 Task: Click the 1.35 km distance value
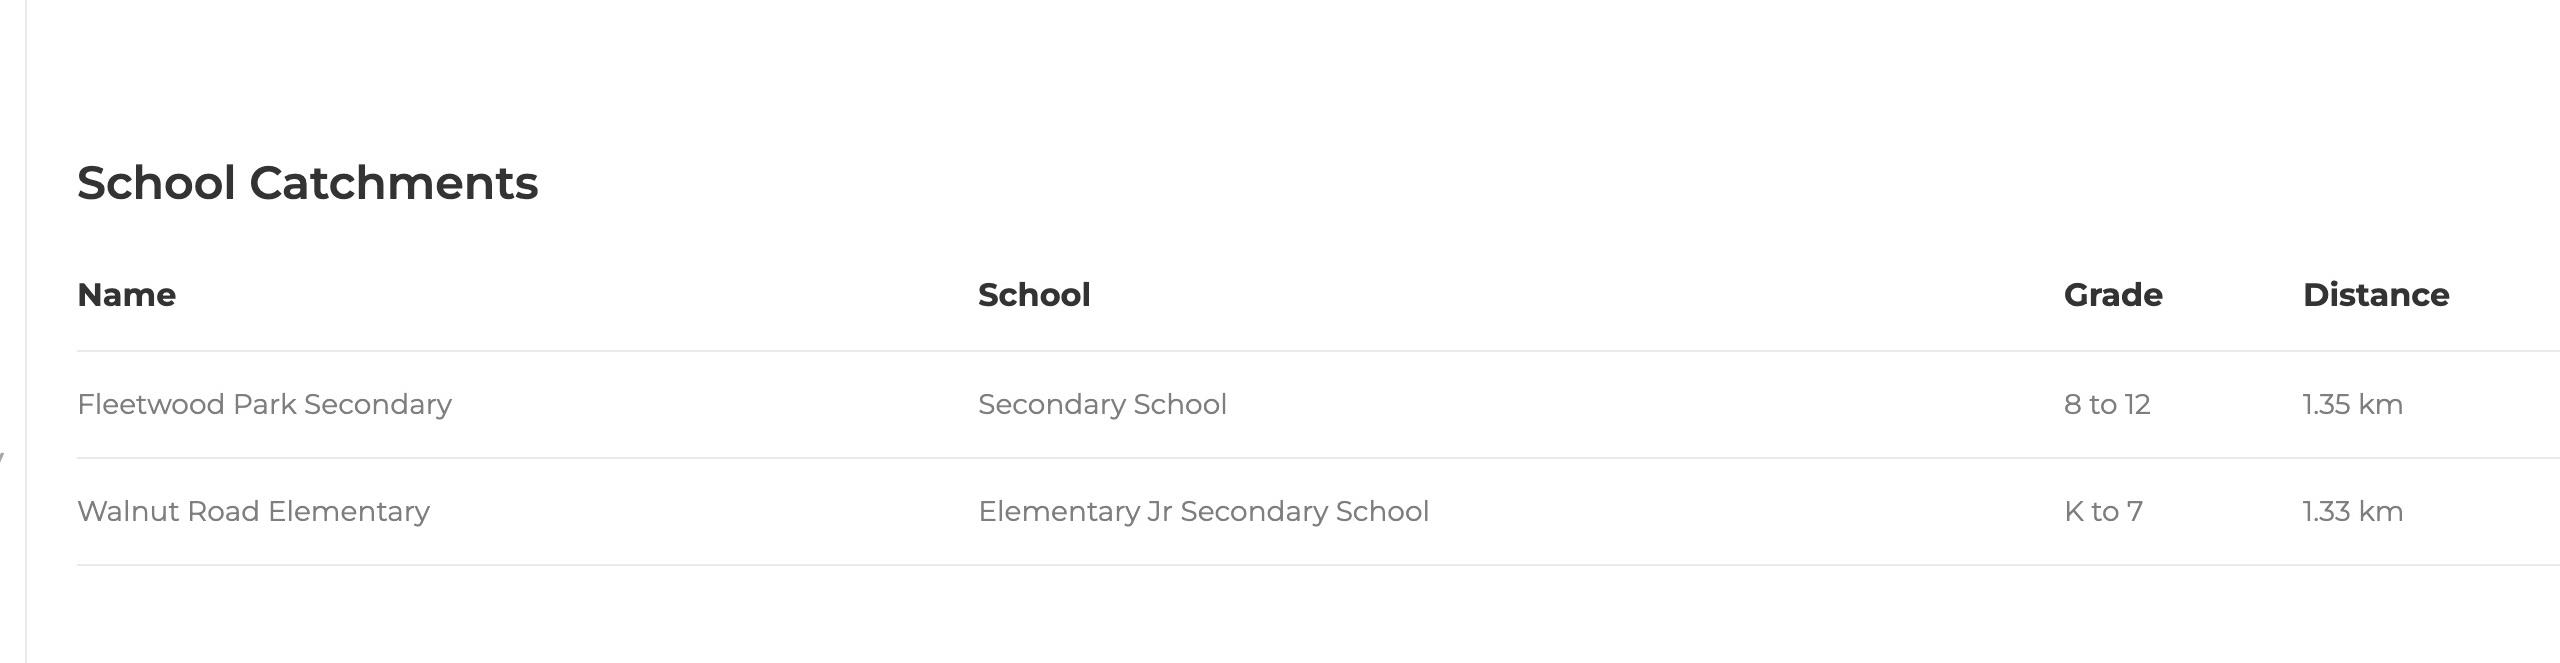(2351, 404)
